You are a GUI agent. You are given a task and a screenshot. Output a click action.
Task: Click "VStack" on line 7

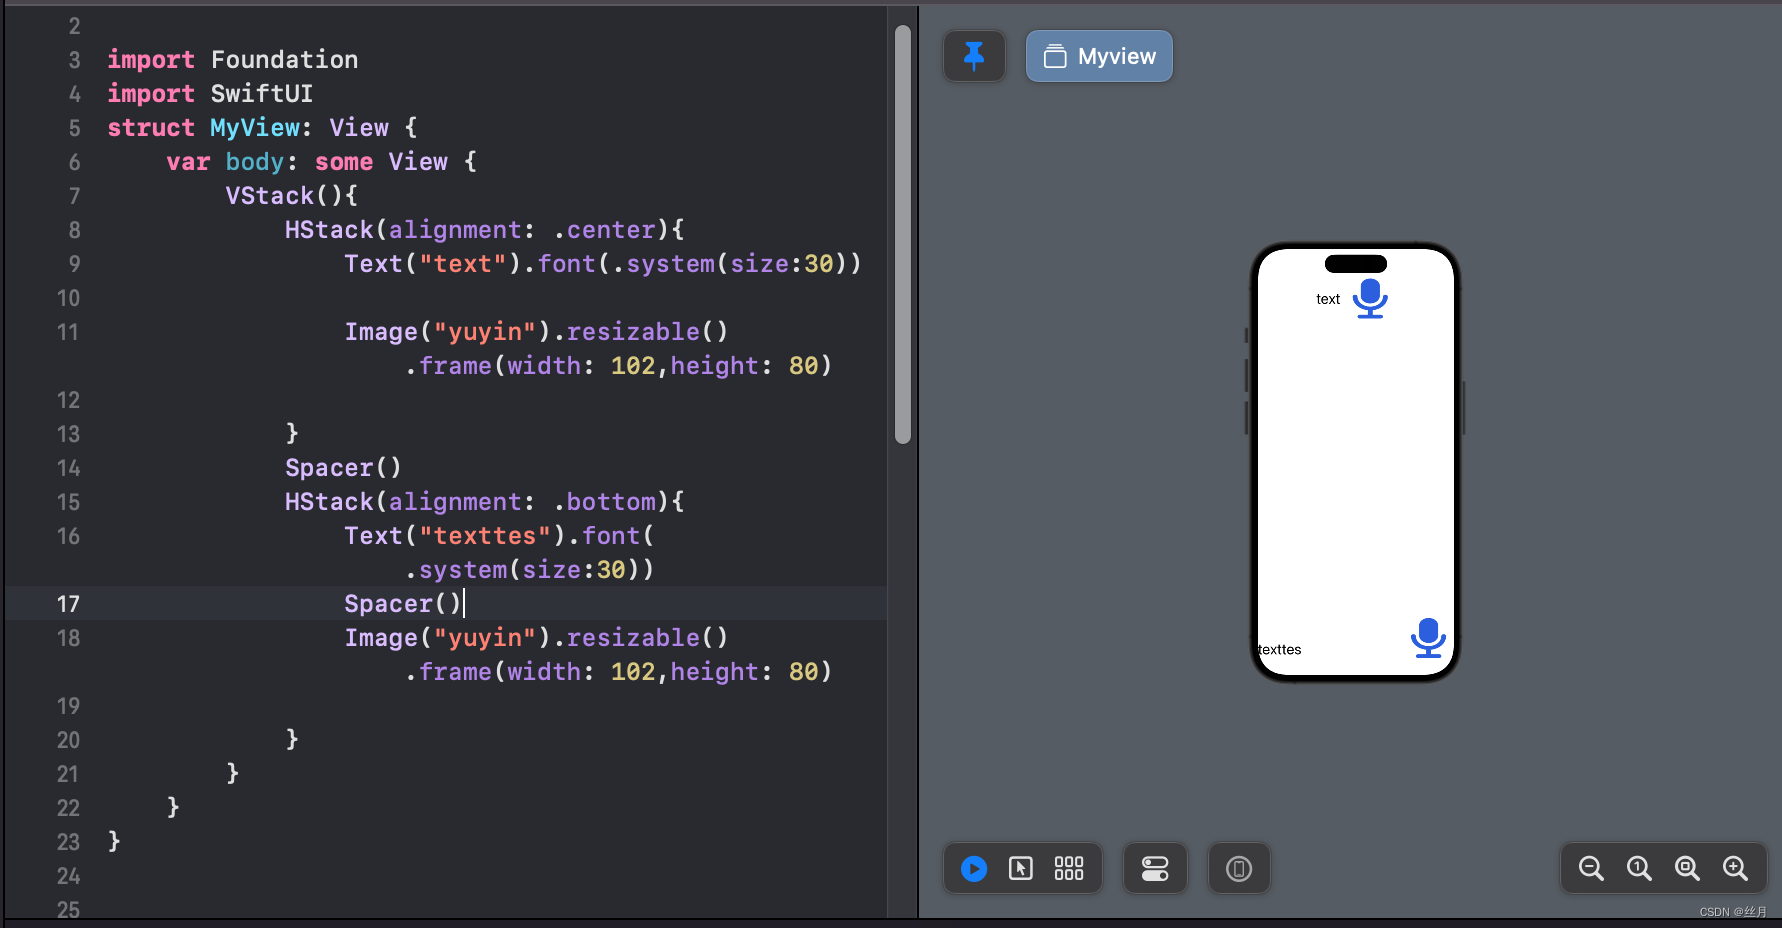pyautogui.click(x=270, y=196)
